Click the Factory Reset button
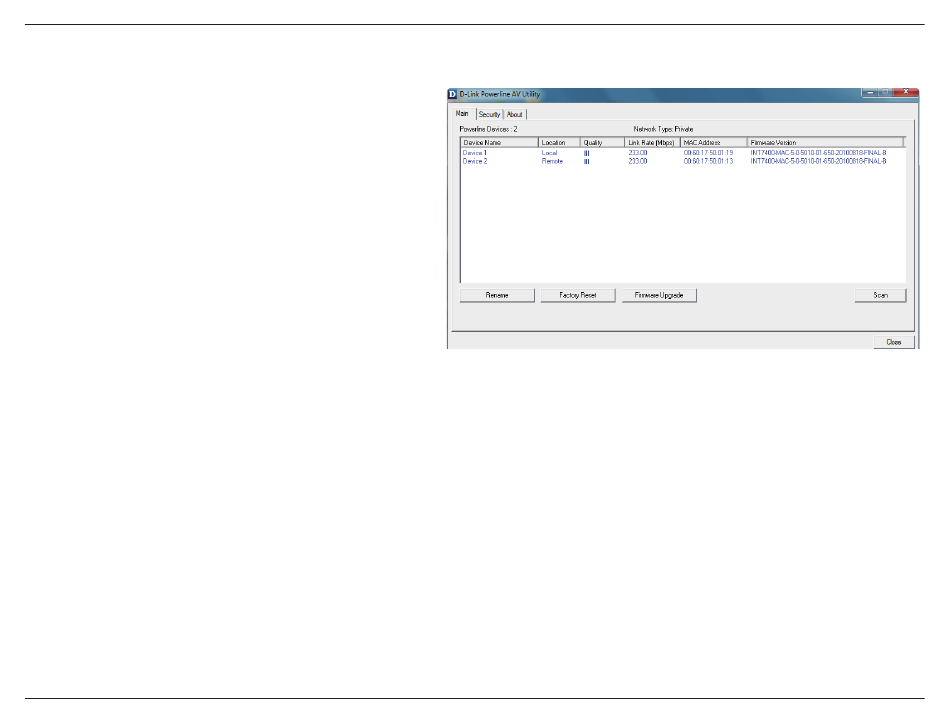This screenshot has width=950, height=725. click(577, 295)
